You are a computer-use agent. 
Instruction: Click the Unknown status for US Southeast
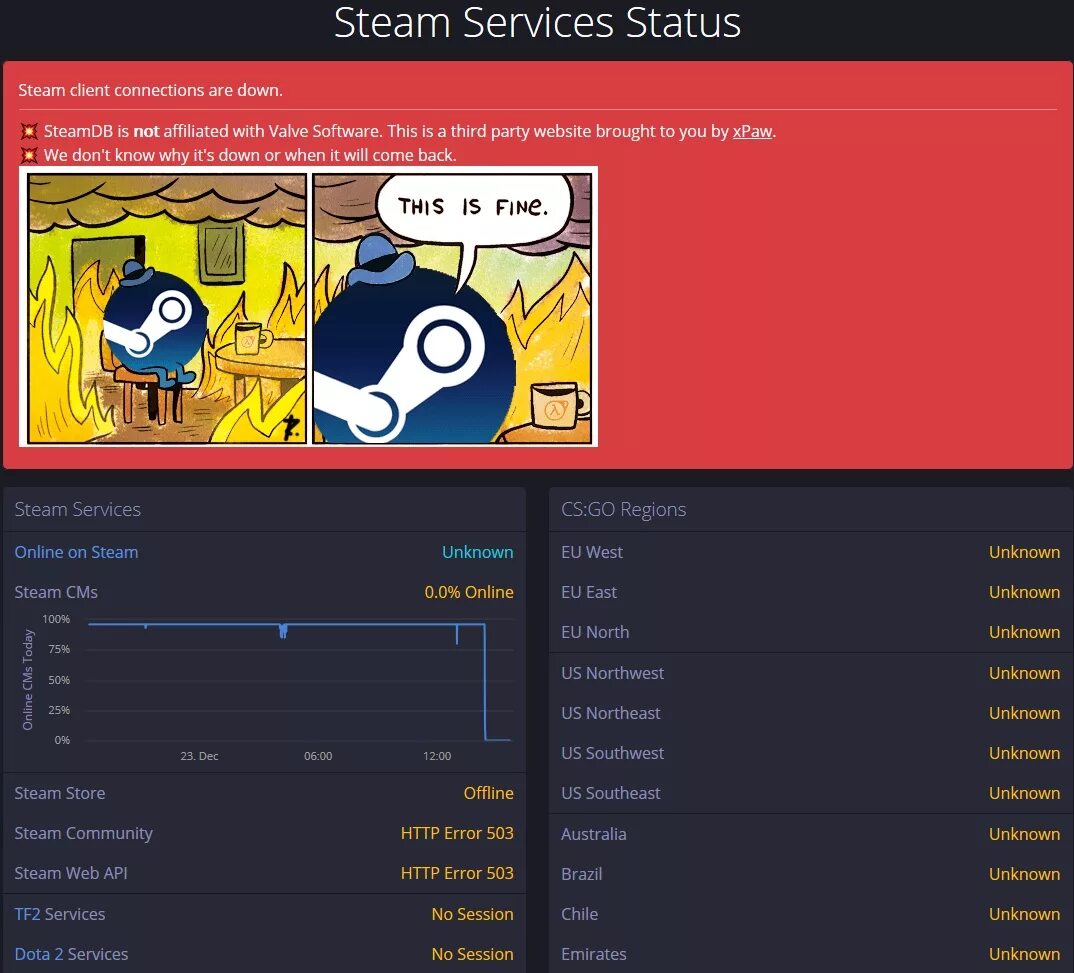tap(1024, 793)
